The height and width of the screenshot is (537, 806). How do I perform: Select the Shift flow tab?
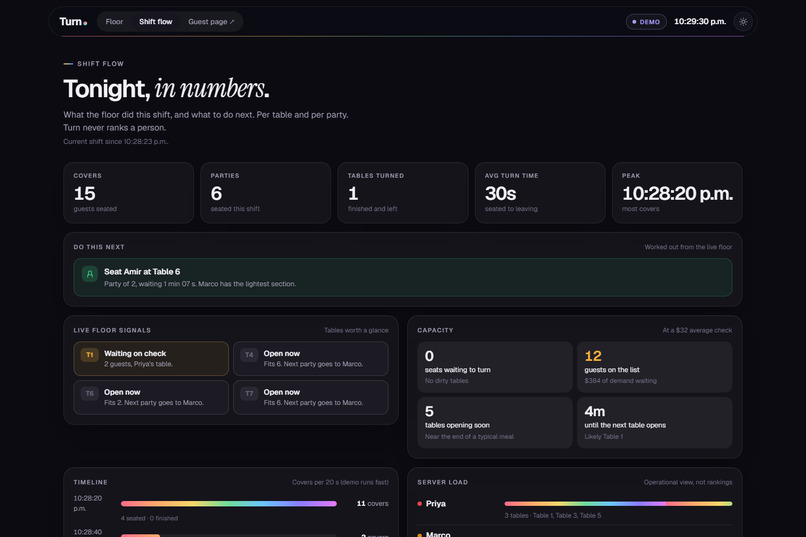tap(156, 22)
